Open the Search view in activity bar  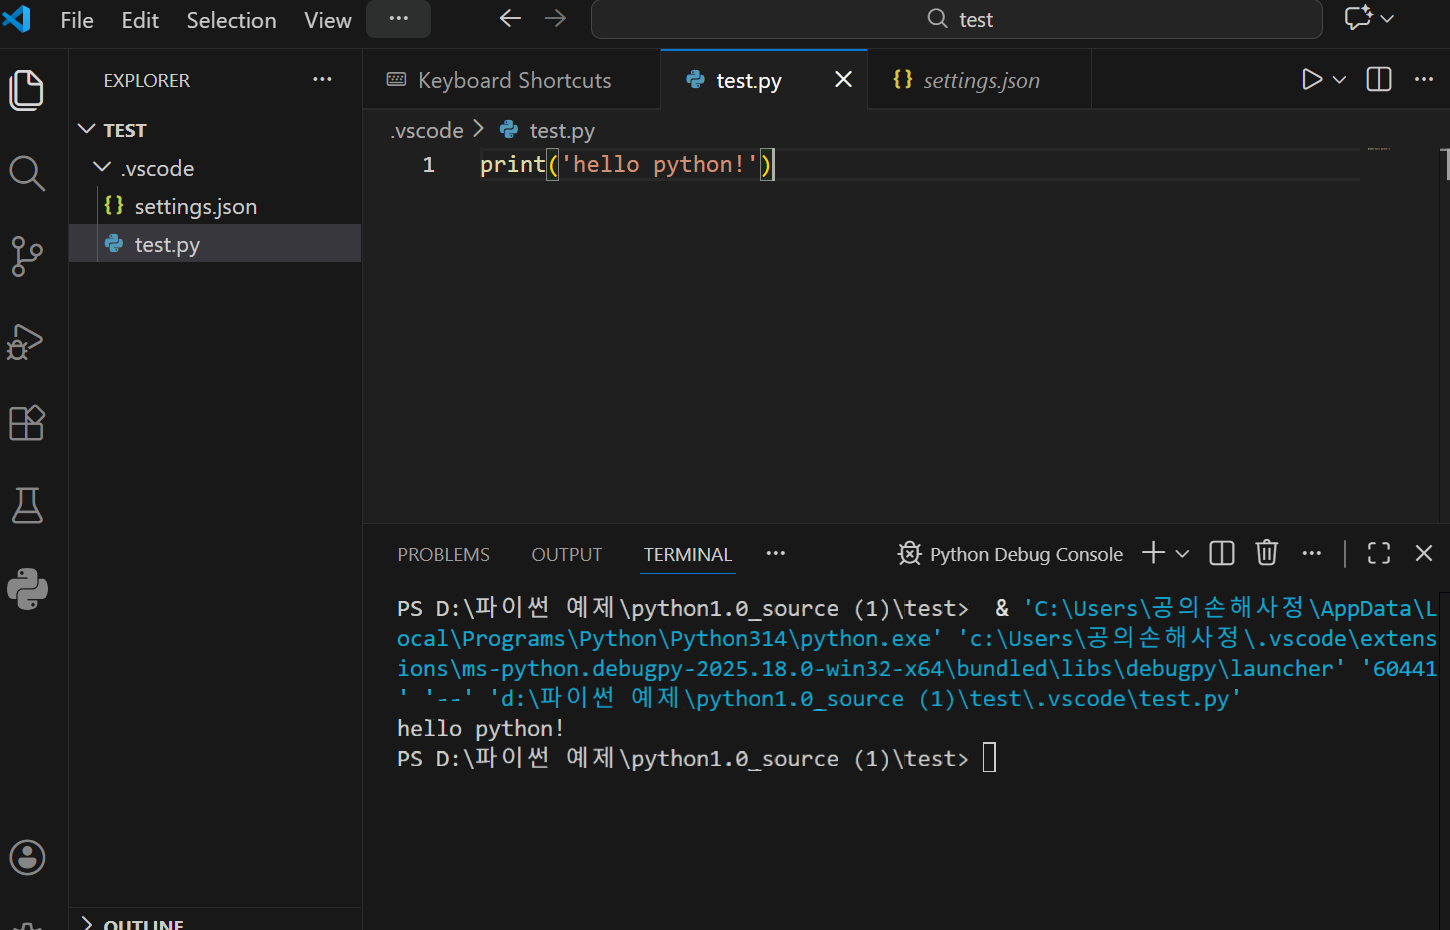27,173
